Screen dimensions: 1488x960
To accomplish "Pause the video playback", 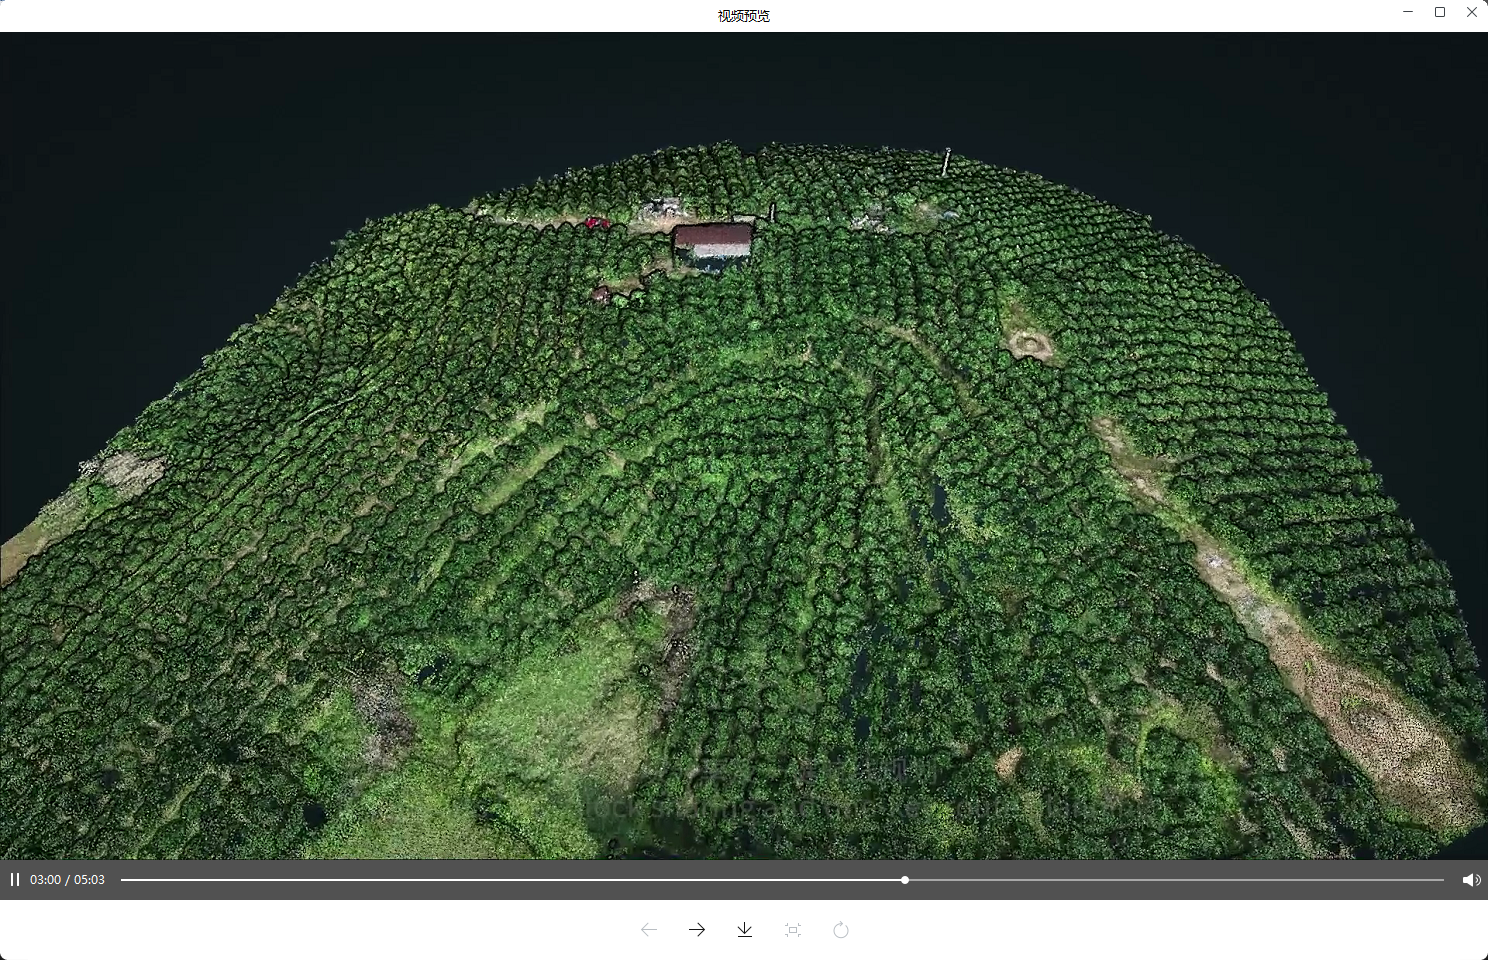I will (x=15, y=880).
